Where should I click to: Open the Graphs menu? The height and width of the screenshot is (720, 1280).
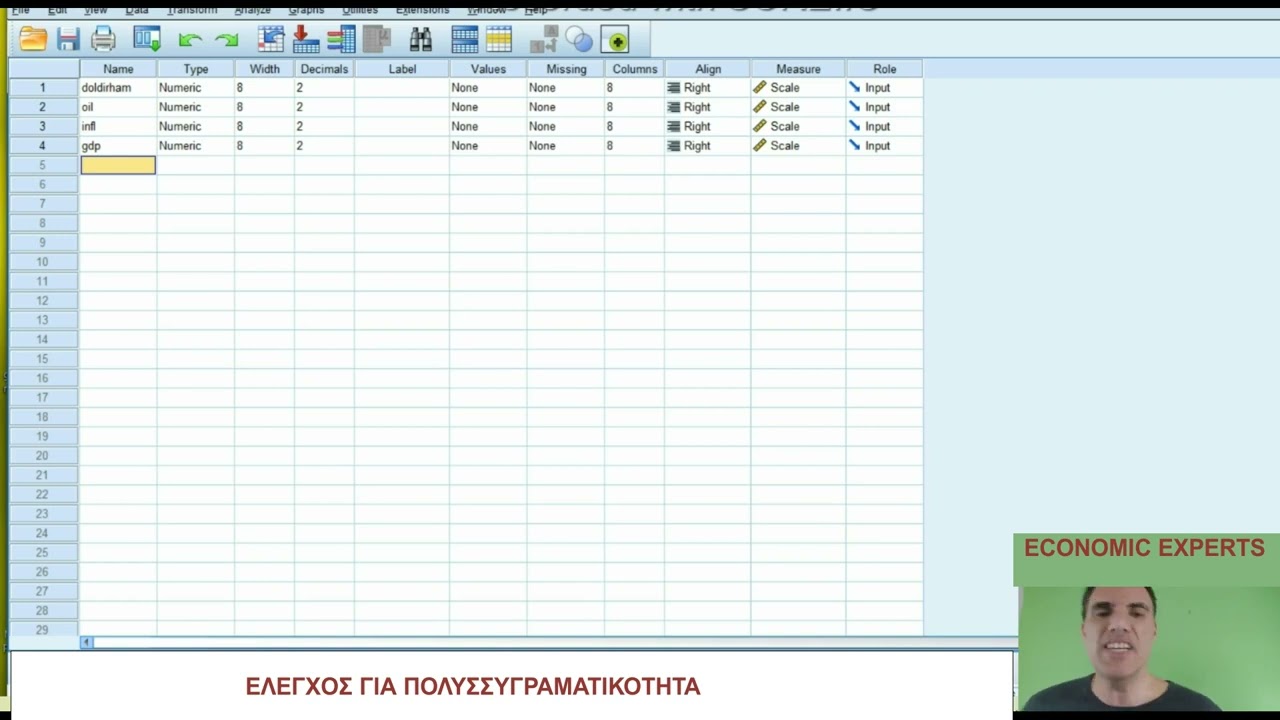pos(306,10)
